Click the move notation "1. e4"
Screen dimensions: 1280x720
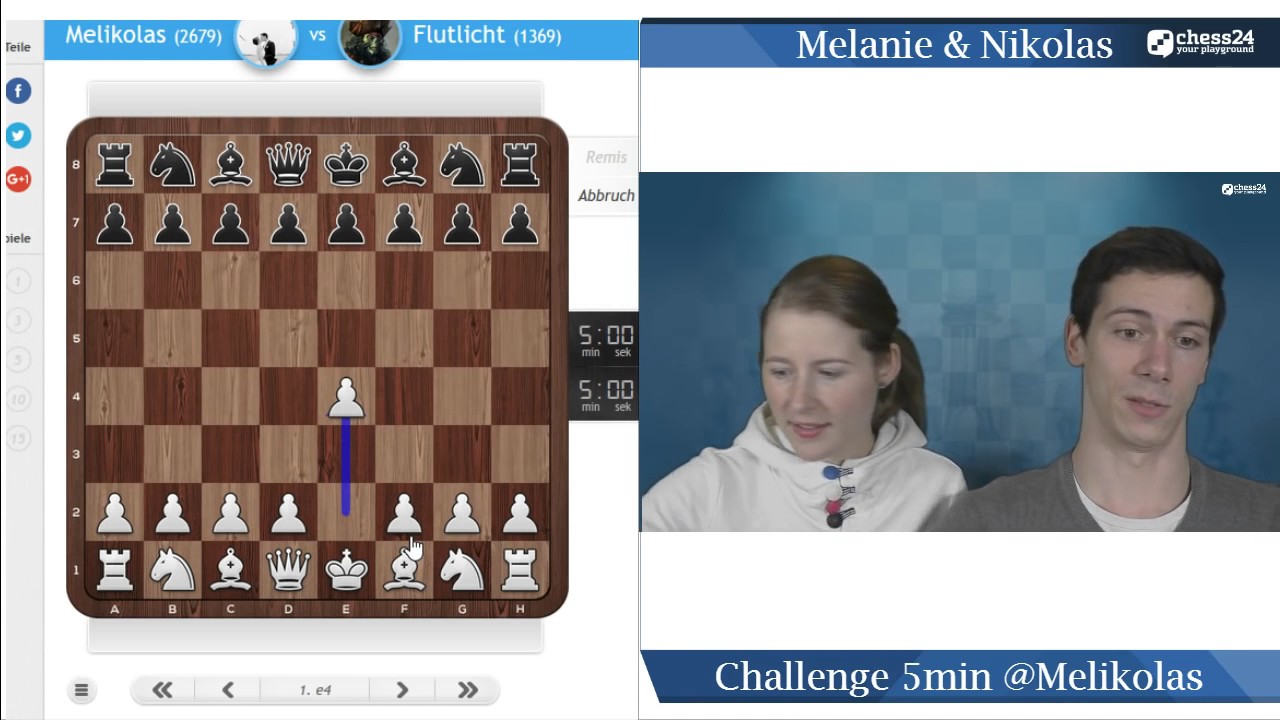[x=315, y=690]
